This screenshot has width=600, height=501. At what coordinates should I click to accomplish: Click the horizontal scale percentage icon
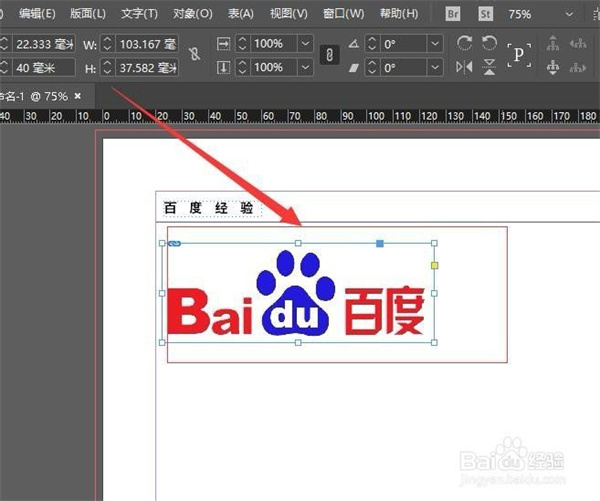223,44
